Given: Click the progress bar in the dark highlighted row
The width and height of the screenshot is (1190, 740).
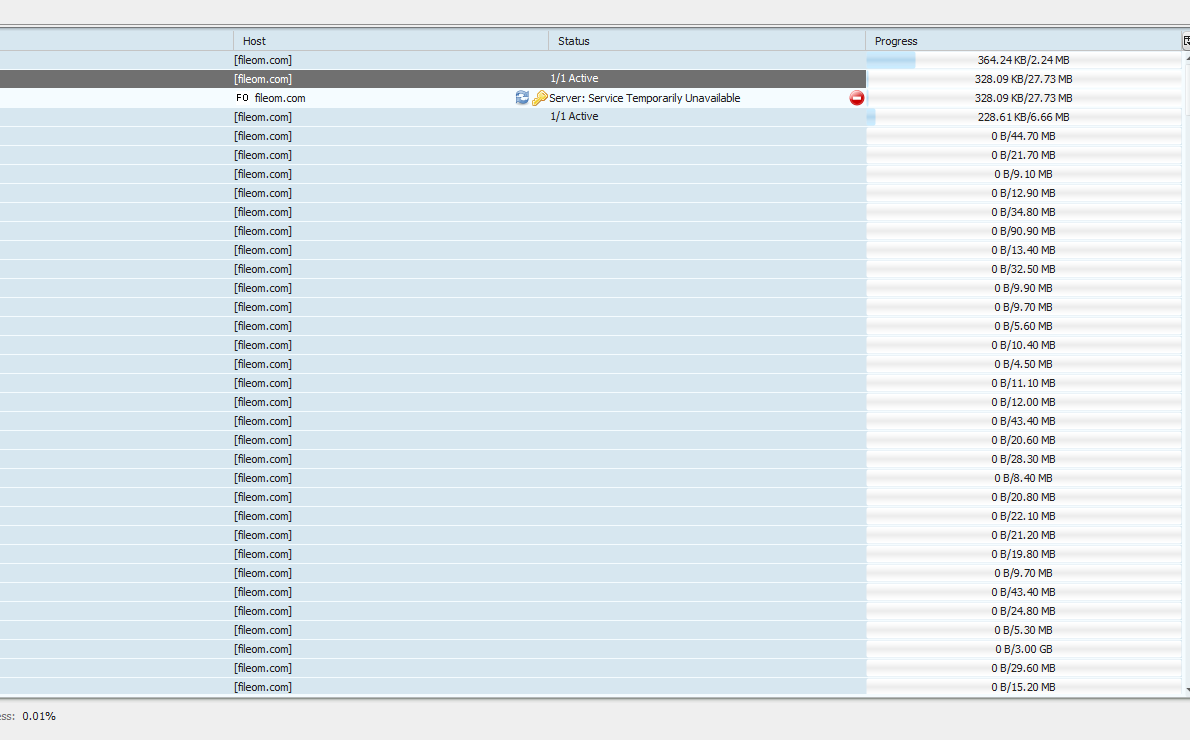Looking at the screenshot, I should point(1024,79).
